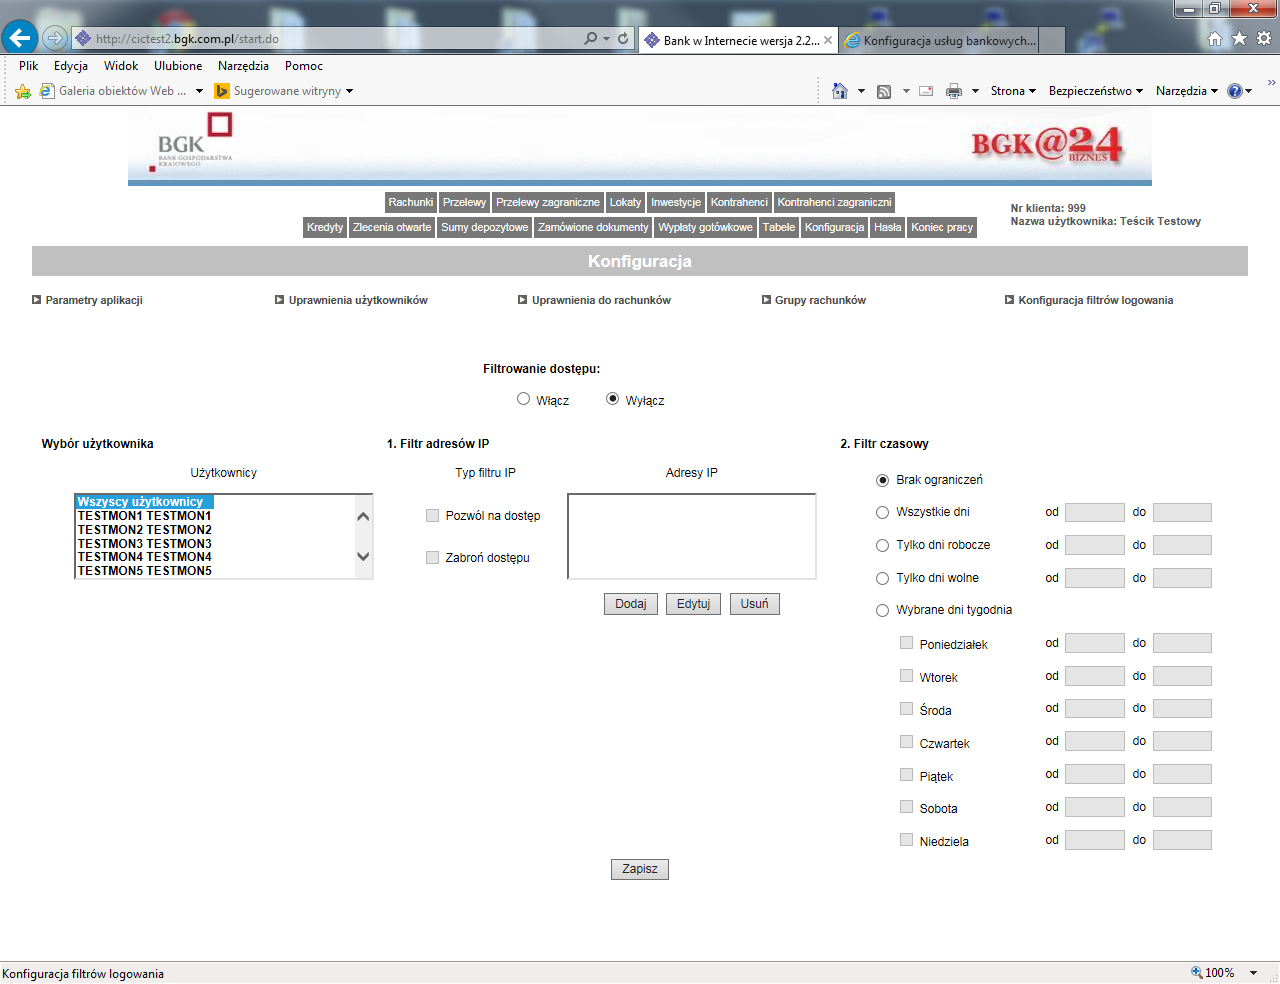Open the browser settings gear icon

[1263, 38]
